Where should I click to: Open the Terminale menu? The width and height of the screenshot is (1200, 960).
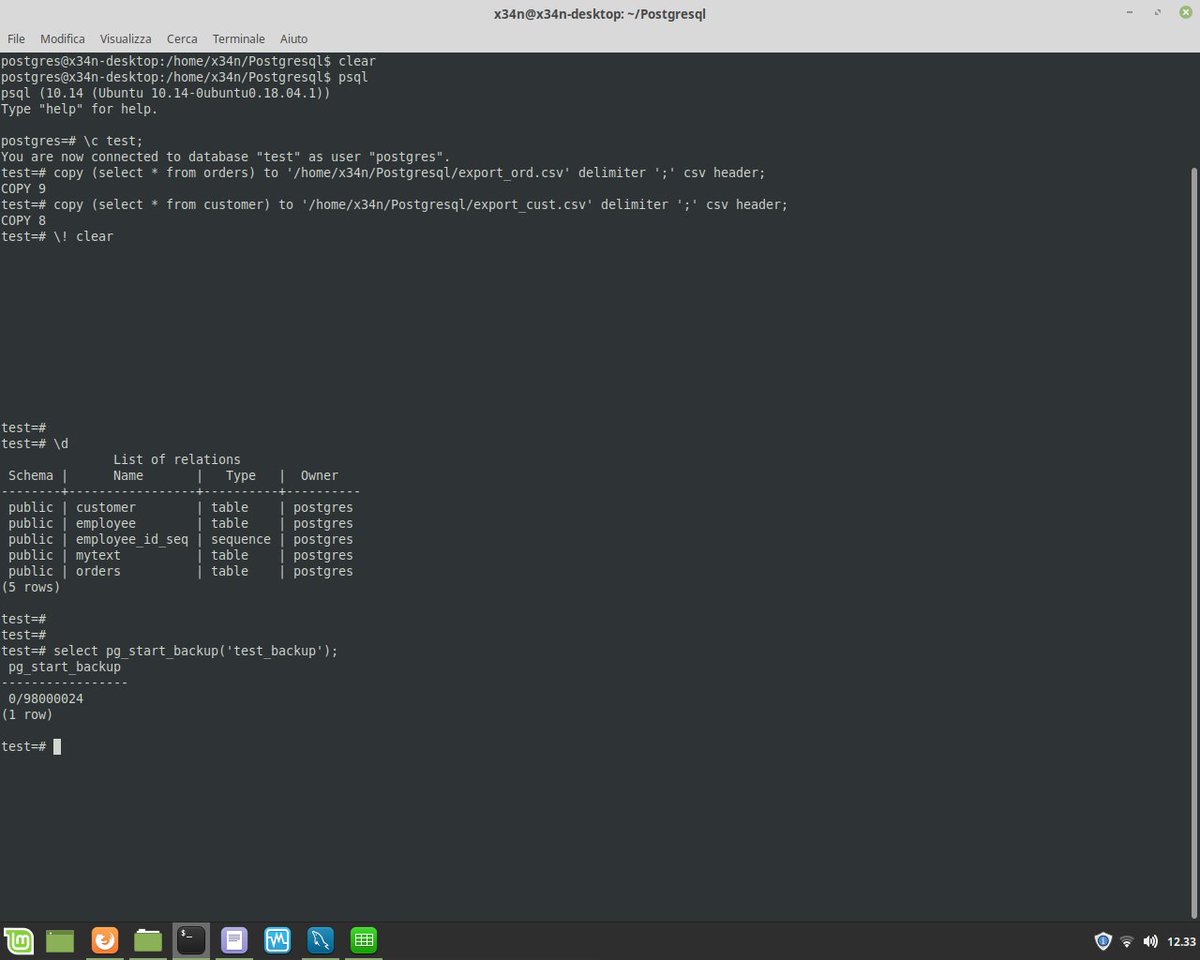coord(239,38)
